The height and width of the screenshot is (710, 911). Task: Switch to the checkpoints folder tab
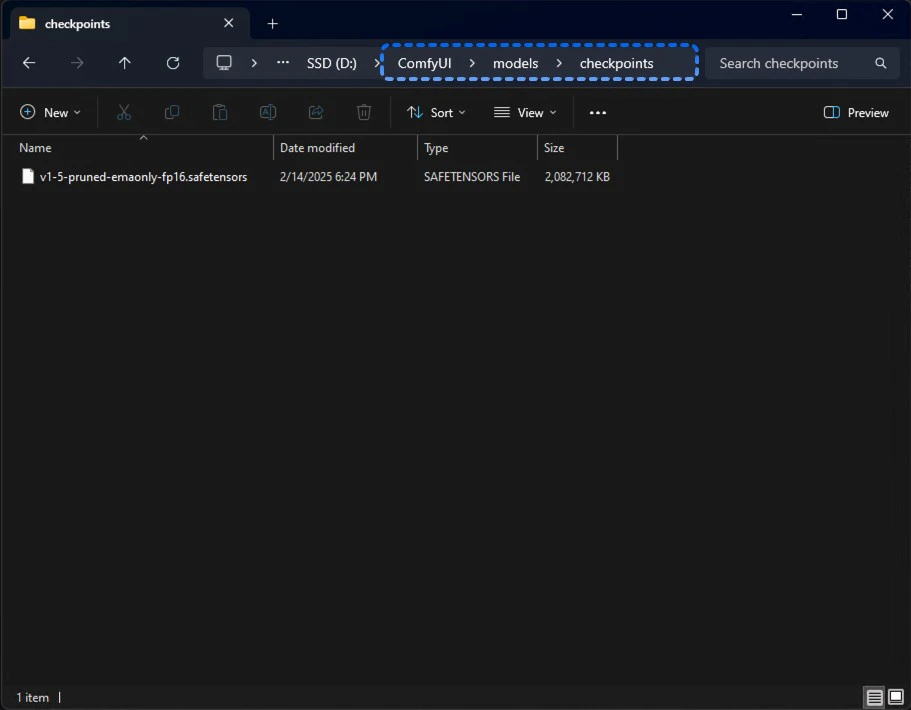(75, 22)
